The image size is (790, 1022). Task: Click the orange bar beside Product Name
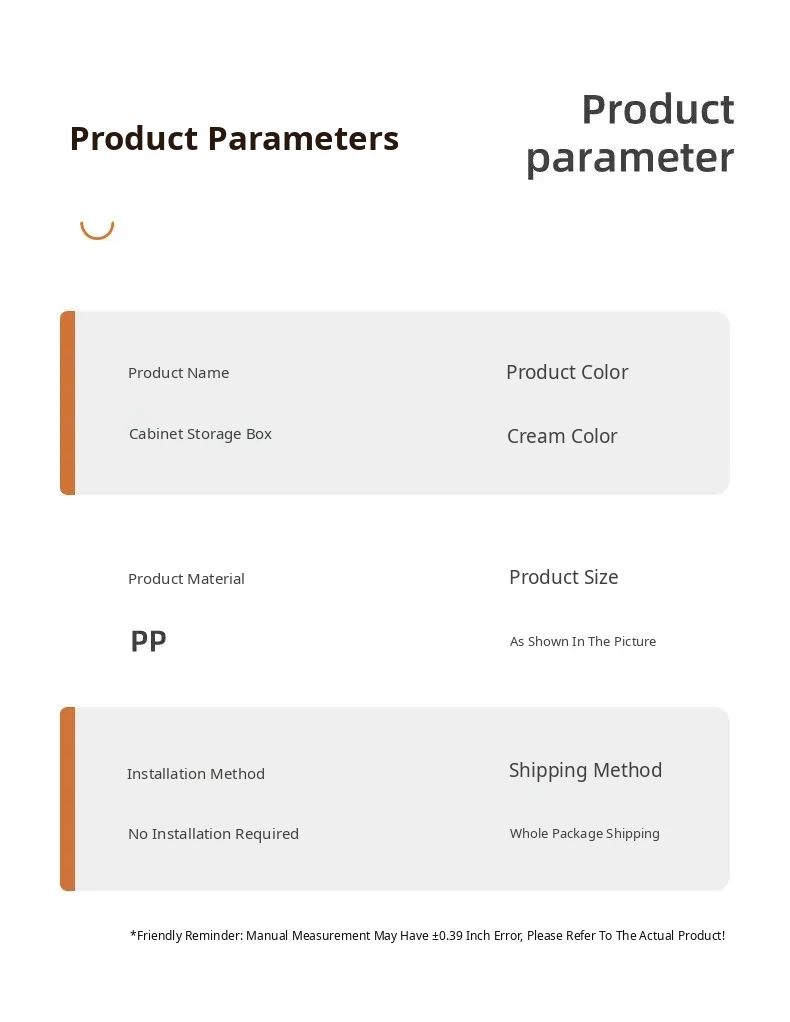67,402
